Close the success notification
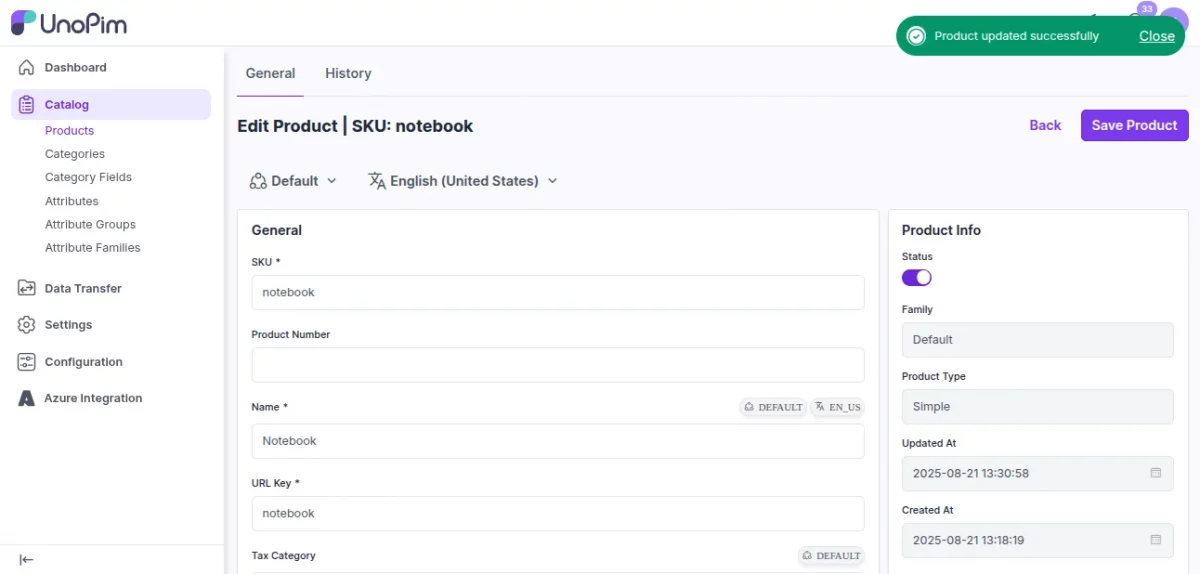This screenshot has width=1200, height=574. tap(1156, 36)
